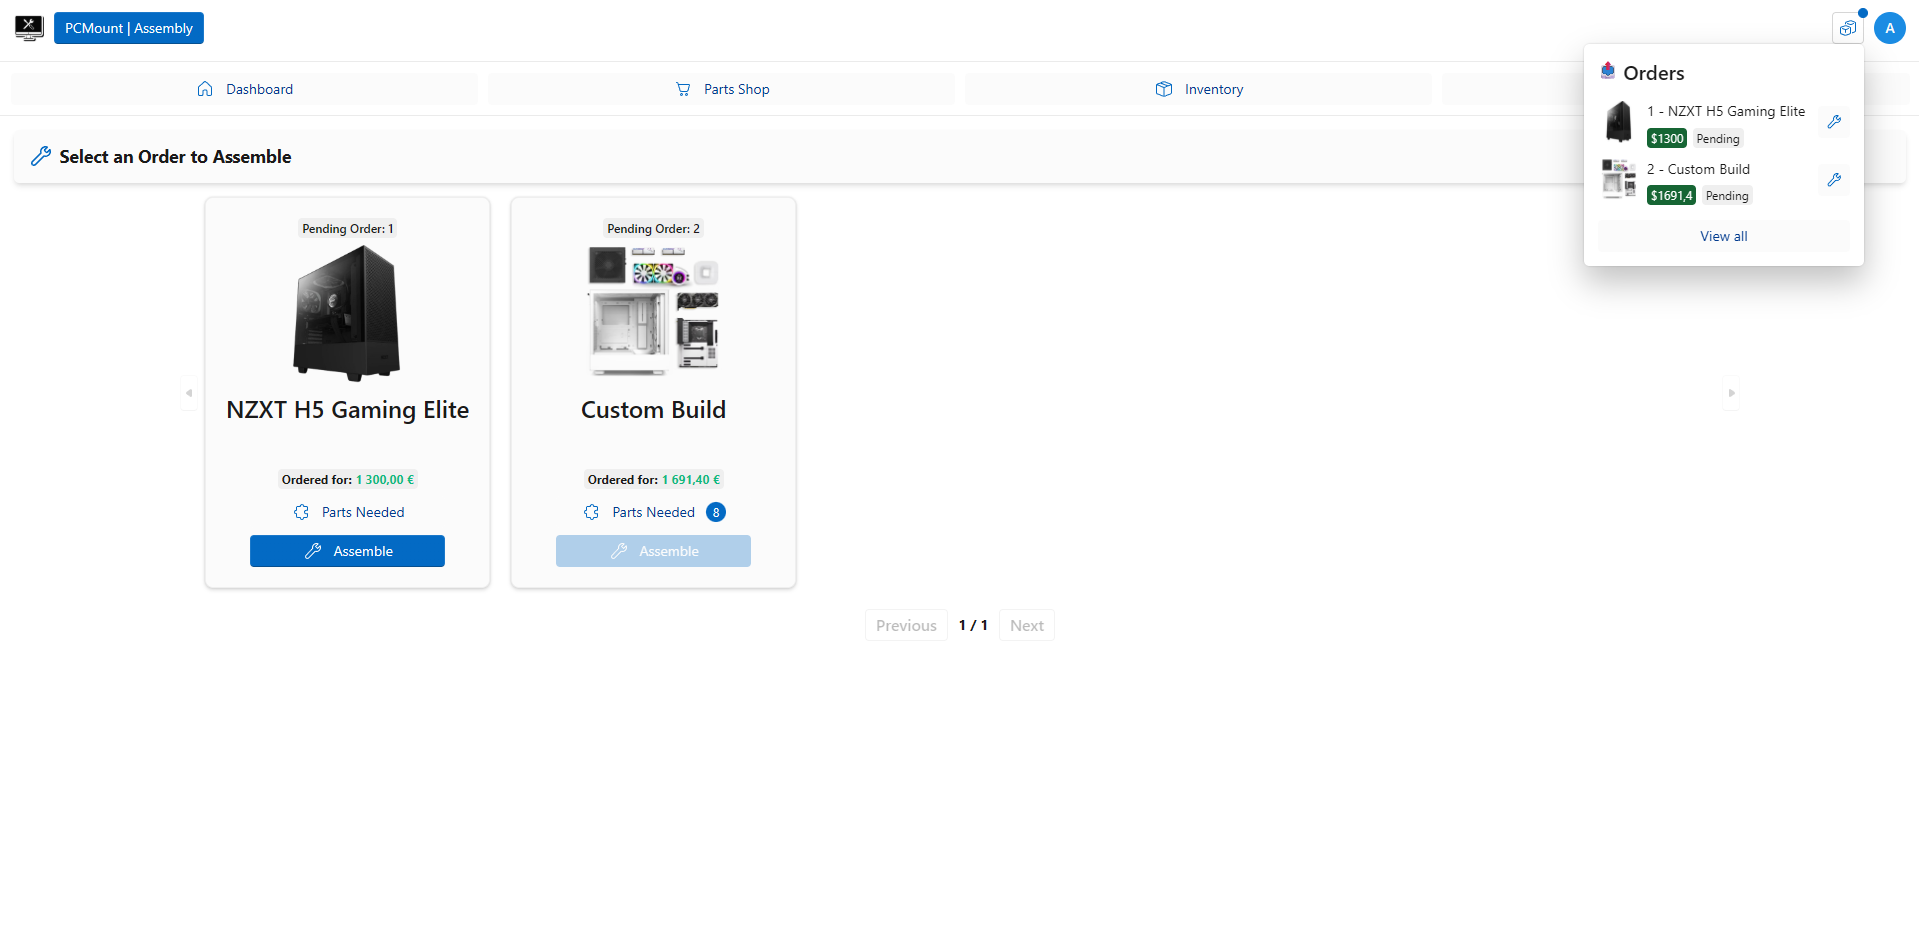
Task: Click Pending status of NZXT order in popup
Action: click(x=1718, y=139)
